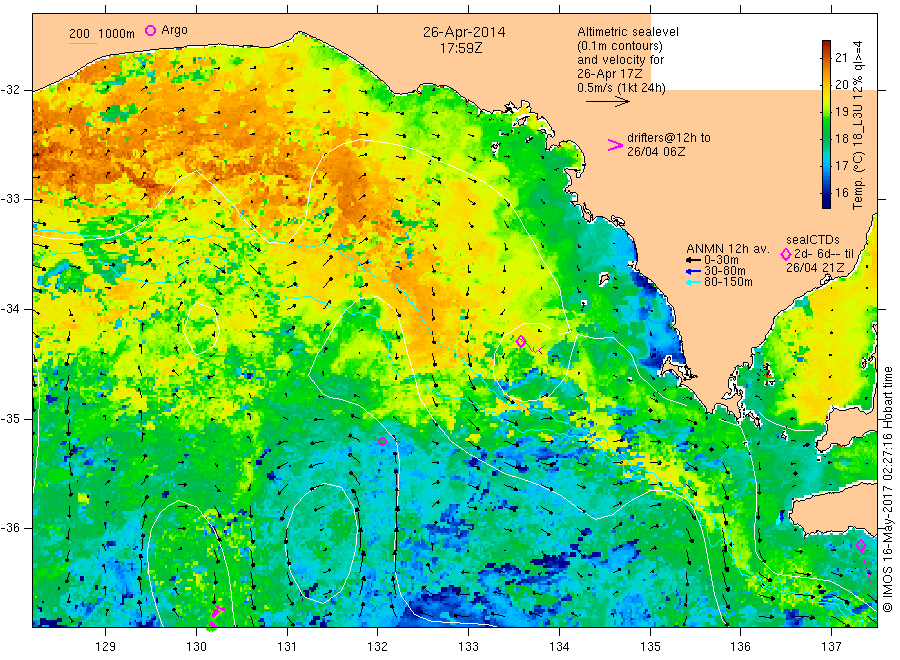Click the '26/04 21Z' sealCTDs time
900x660 pixels.
(814, 268)
